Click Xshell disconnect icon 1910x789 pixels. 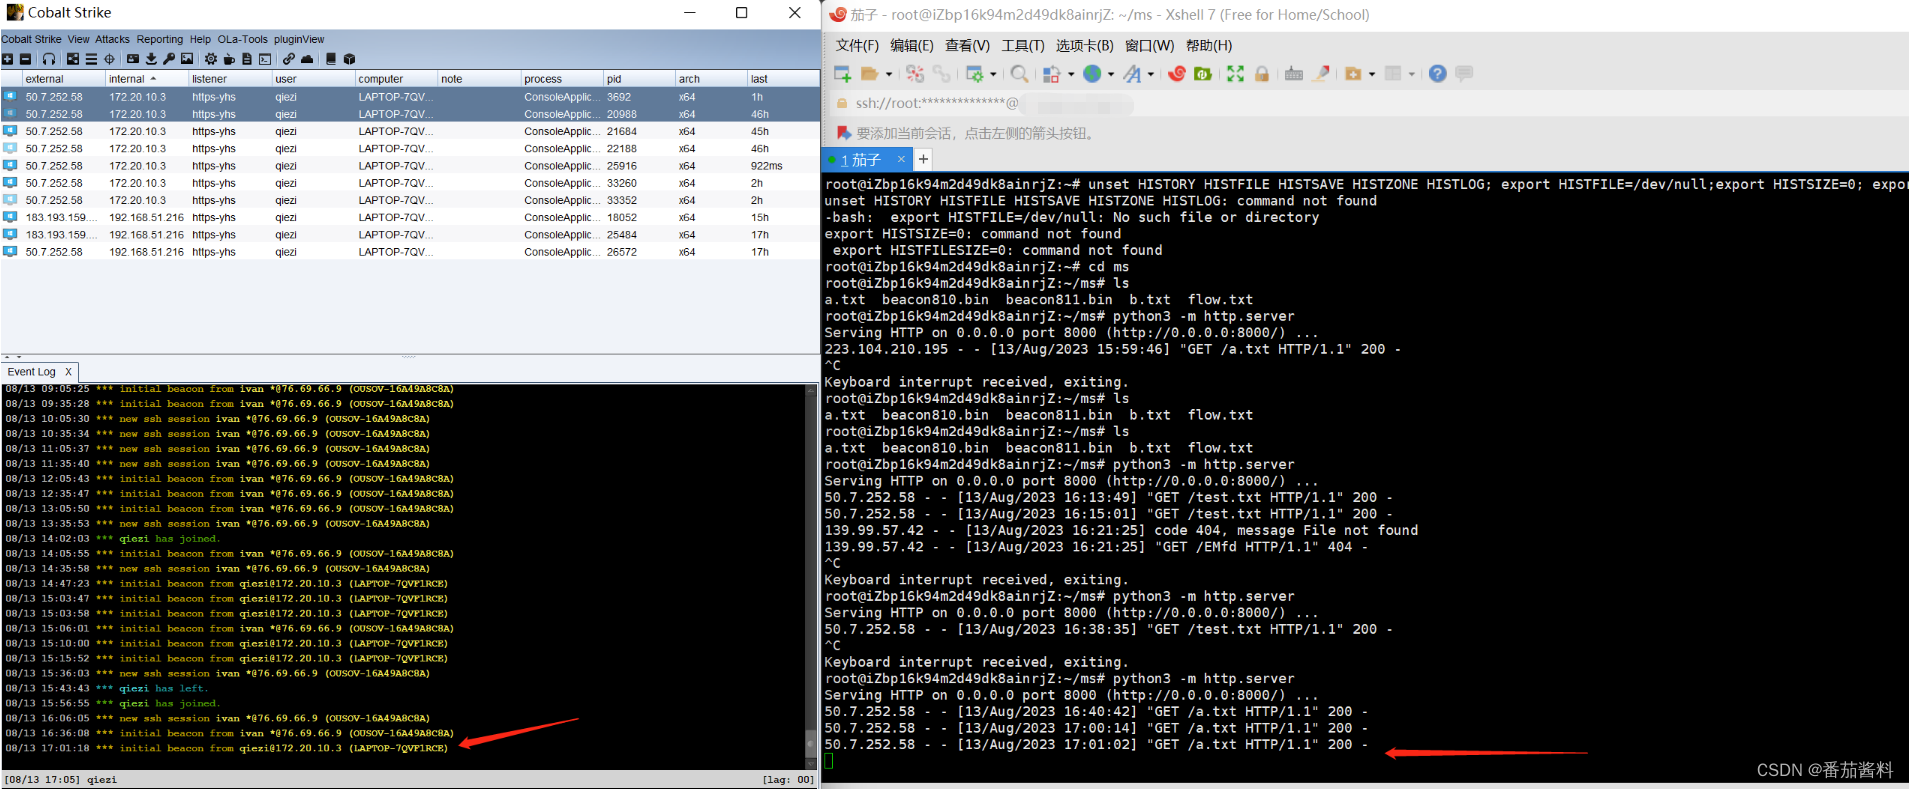click(914, 74)
